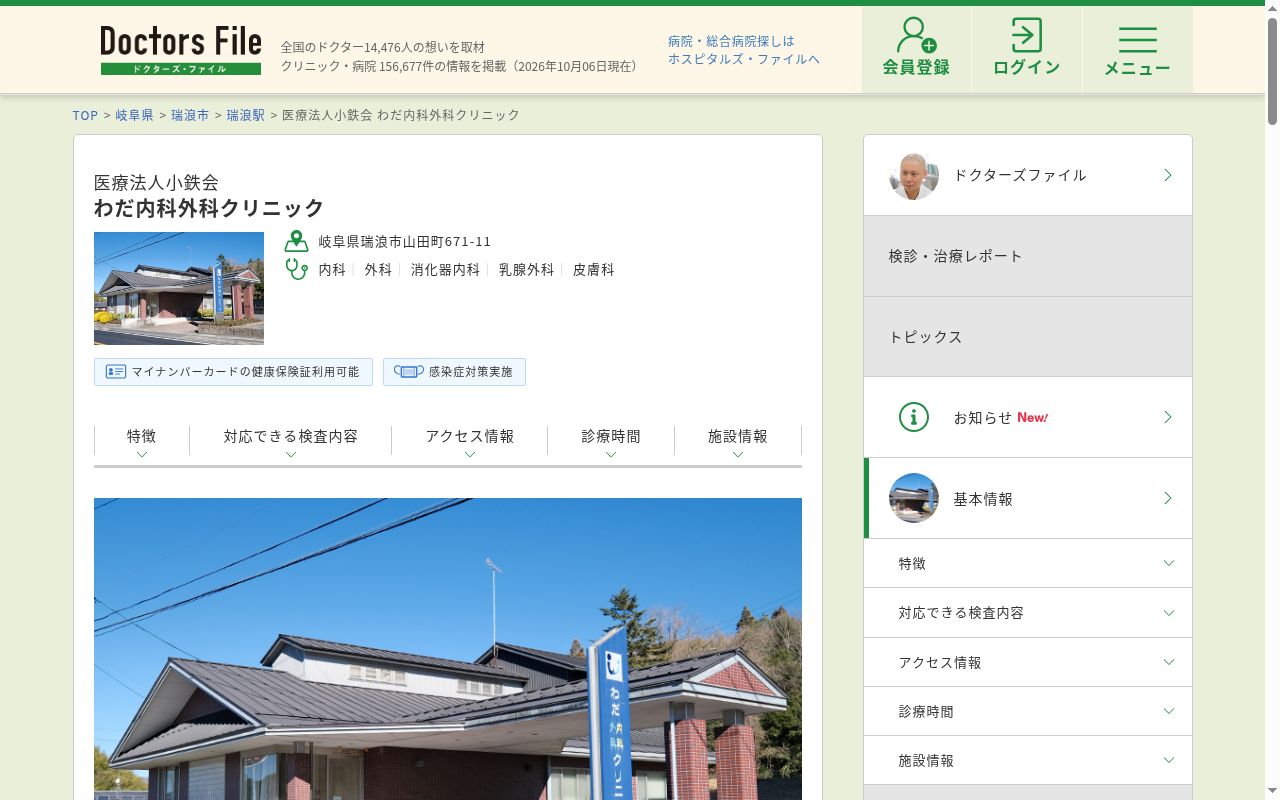Click the scrollbar up arrow

pyautogui.click(x=1272, y=7)
